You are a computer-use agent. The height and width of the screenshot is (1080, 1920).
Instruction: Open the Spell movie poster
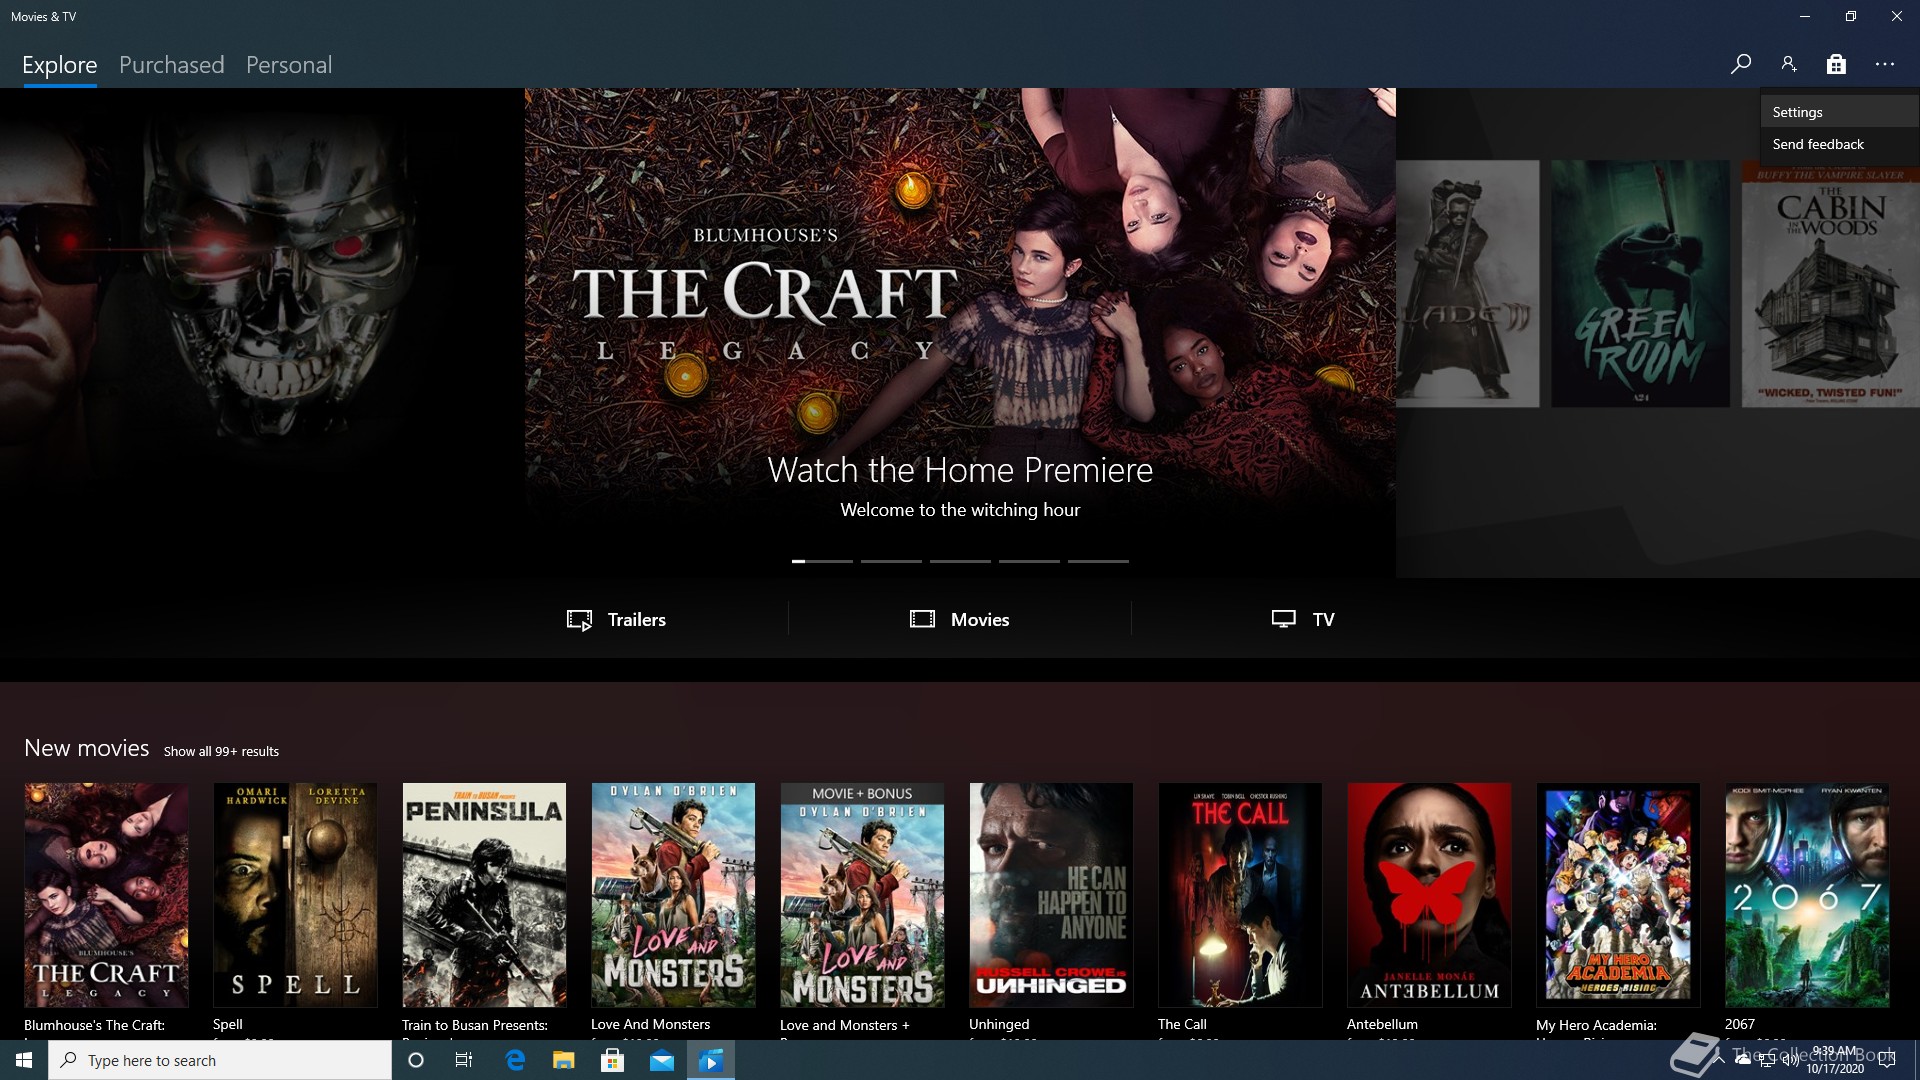(x=295, y=895)
